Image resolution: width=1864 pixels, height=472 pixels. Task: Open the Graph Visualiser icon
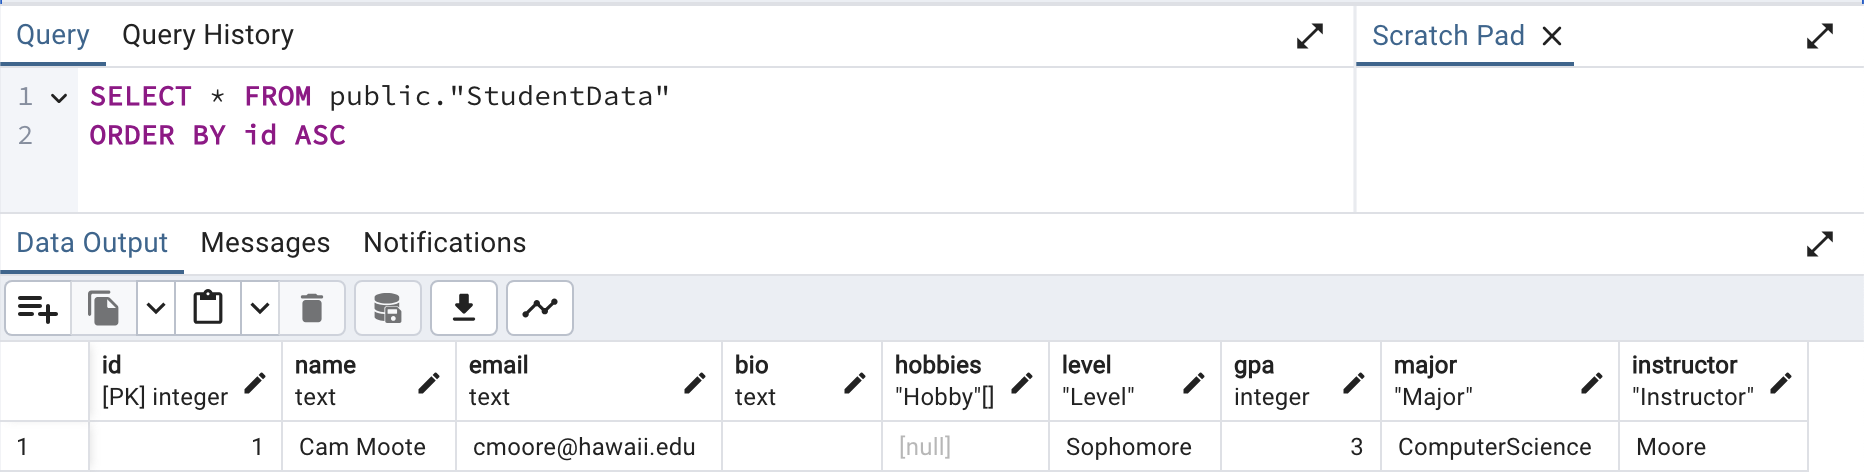[x=540, y=309]
